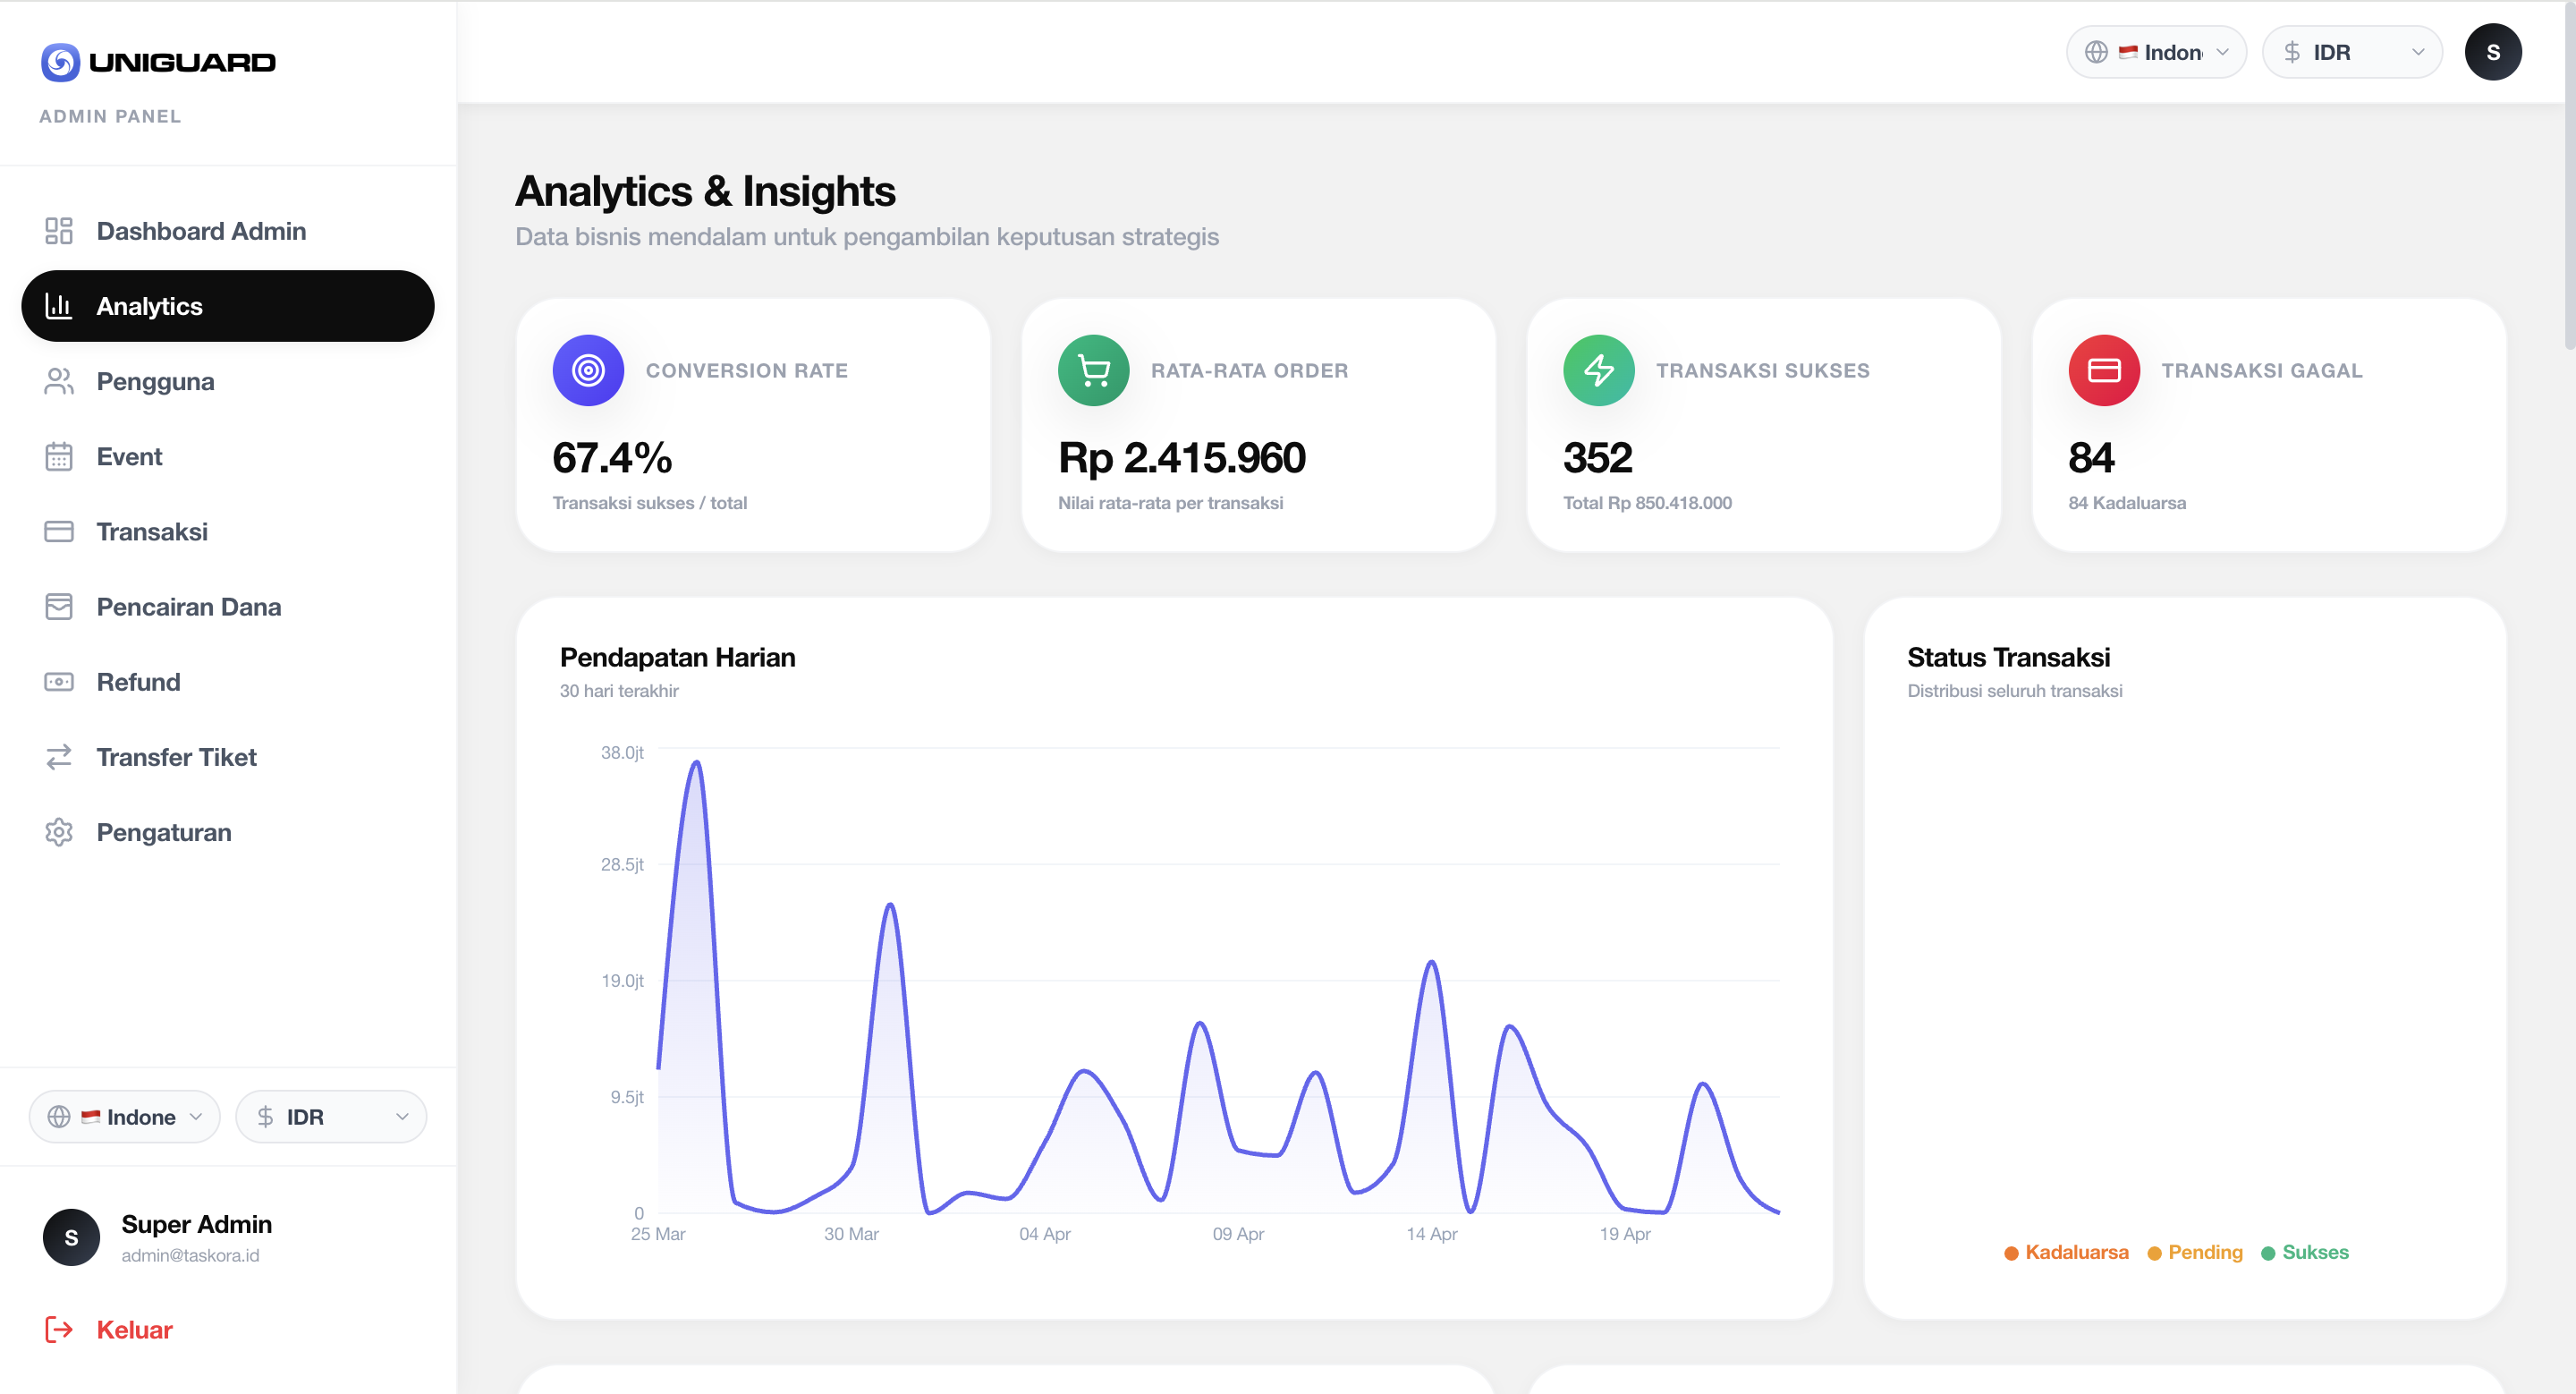
Task: Open the Indonesia language dropdown in the header
Action: 2156,51
